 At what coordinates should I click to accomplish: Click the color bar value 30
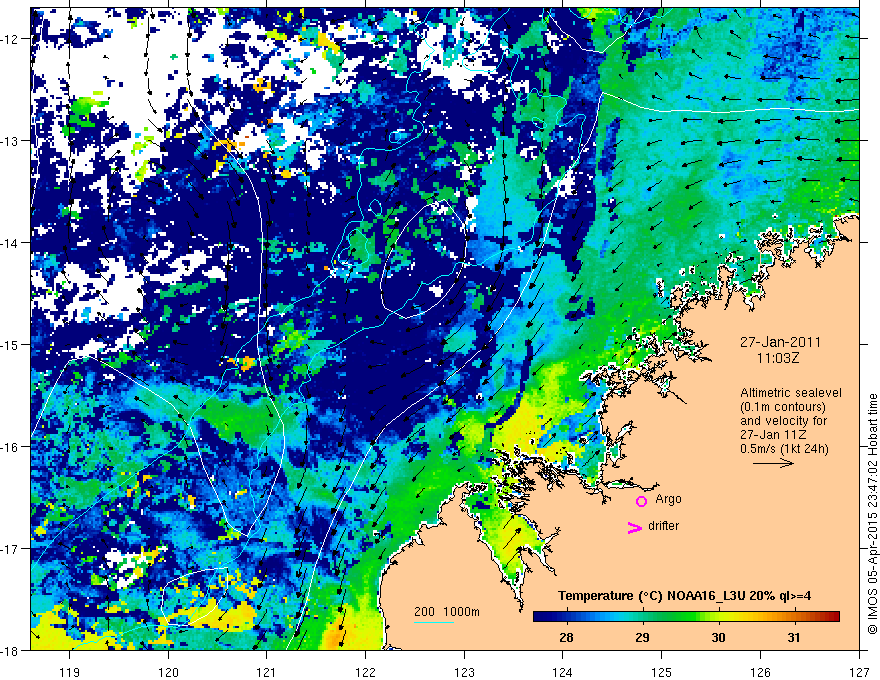coord(718,638)
